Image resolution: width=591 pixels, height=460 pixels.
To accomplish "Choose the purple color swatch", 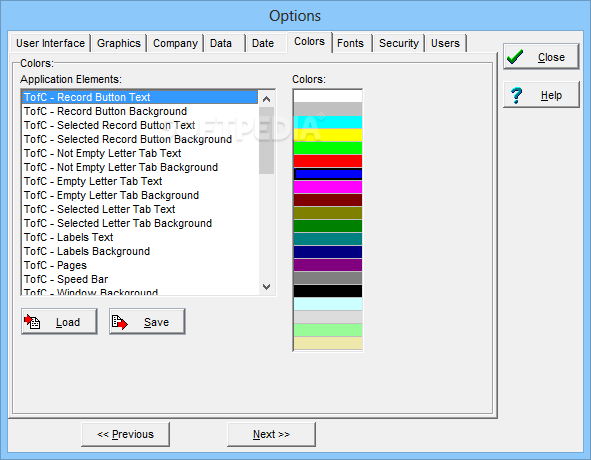I will click(x=328, y=265).
